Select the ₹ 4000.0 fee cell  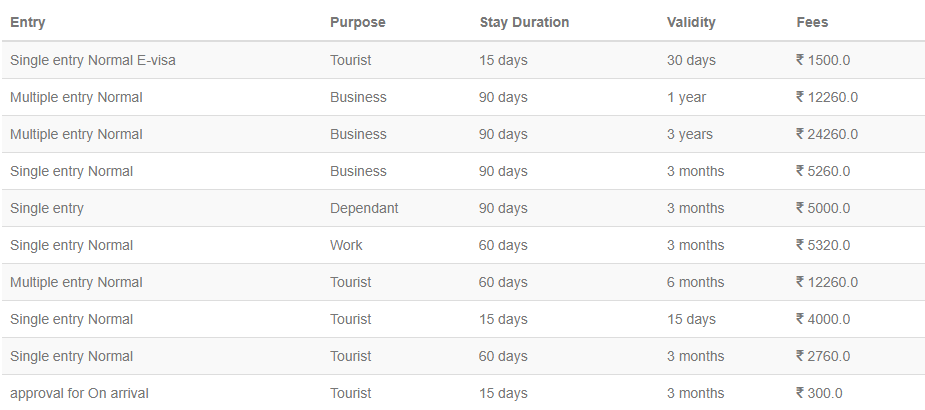tap(822, 319)
